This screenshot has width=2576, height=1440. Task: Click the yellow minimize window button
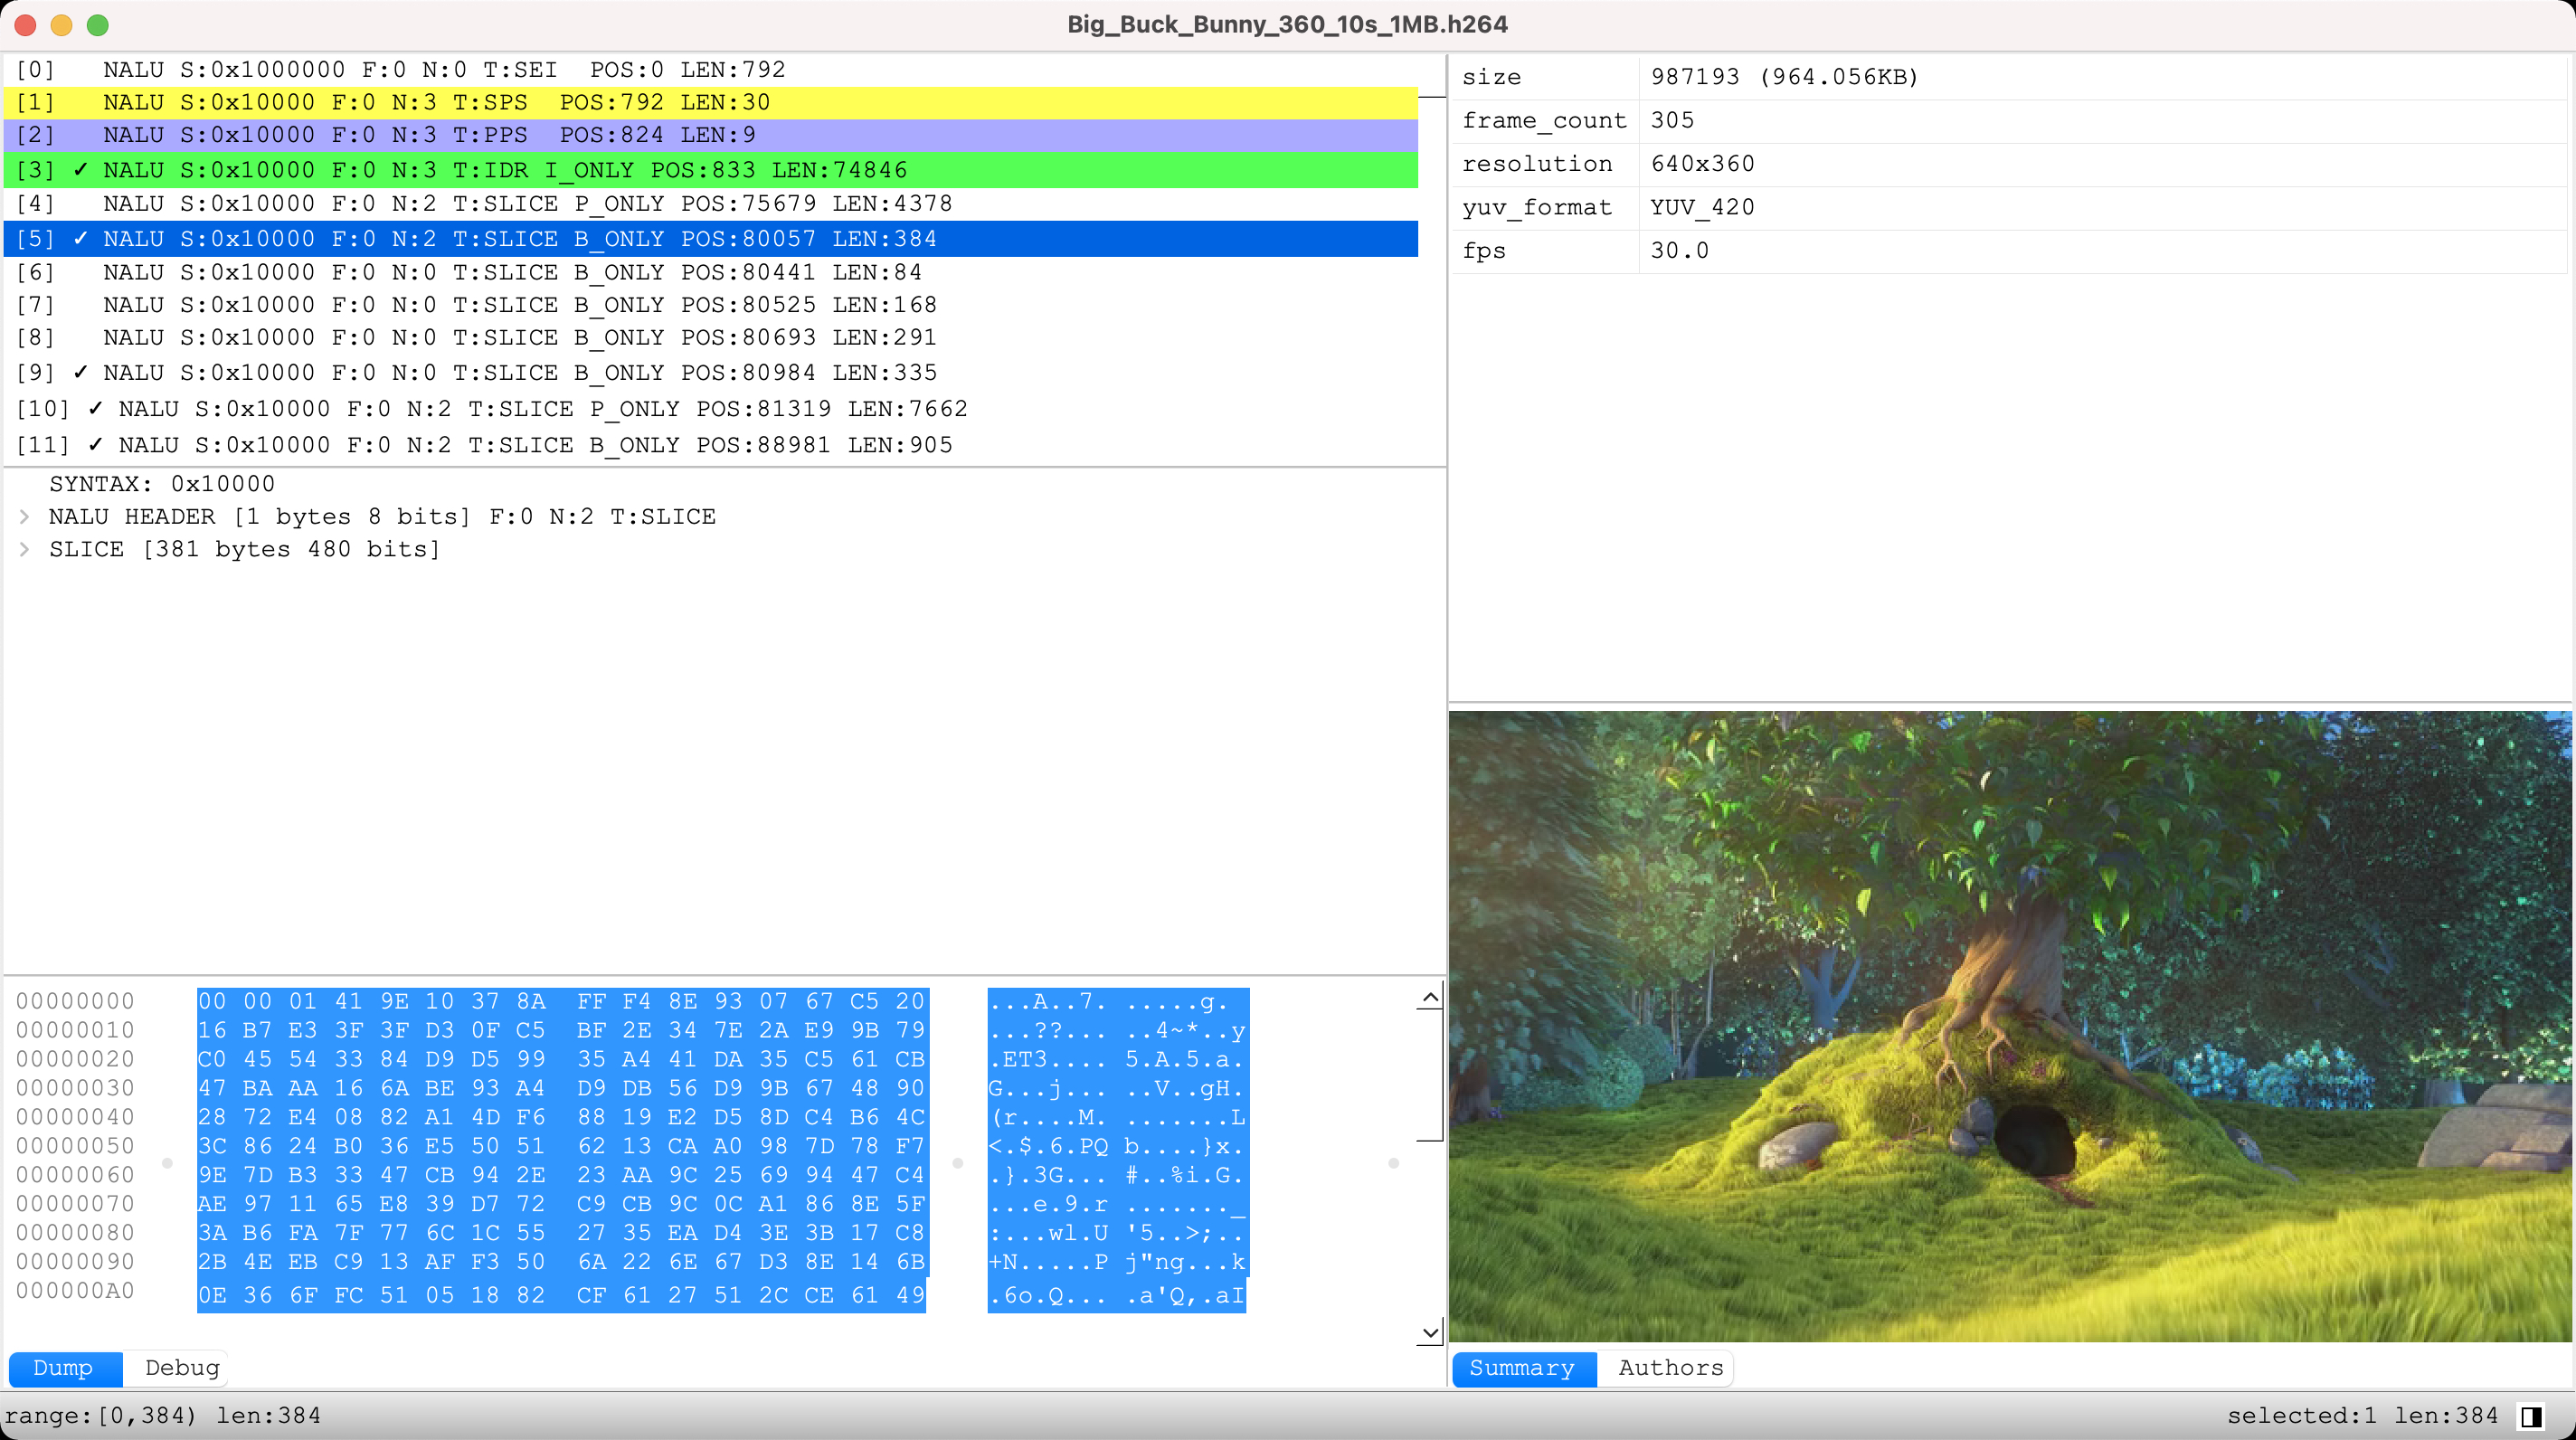[61, 25]
